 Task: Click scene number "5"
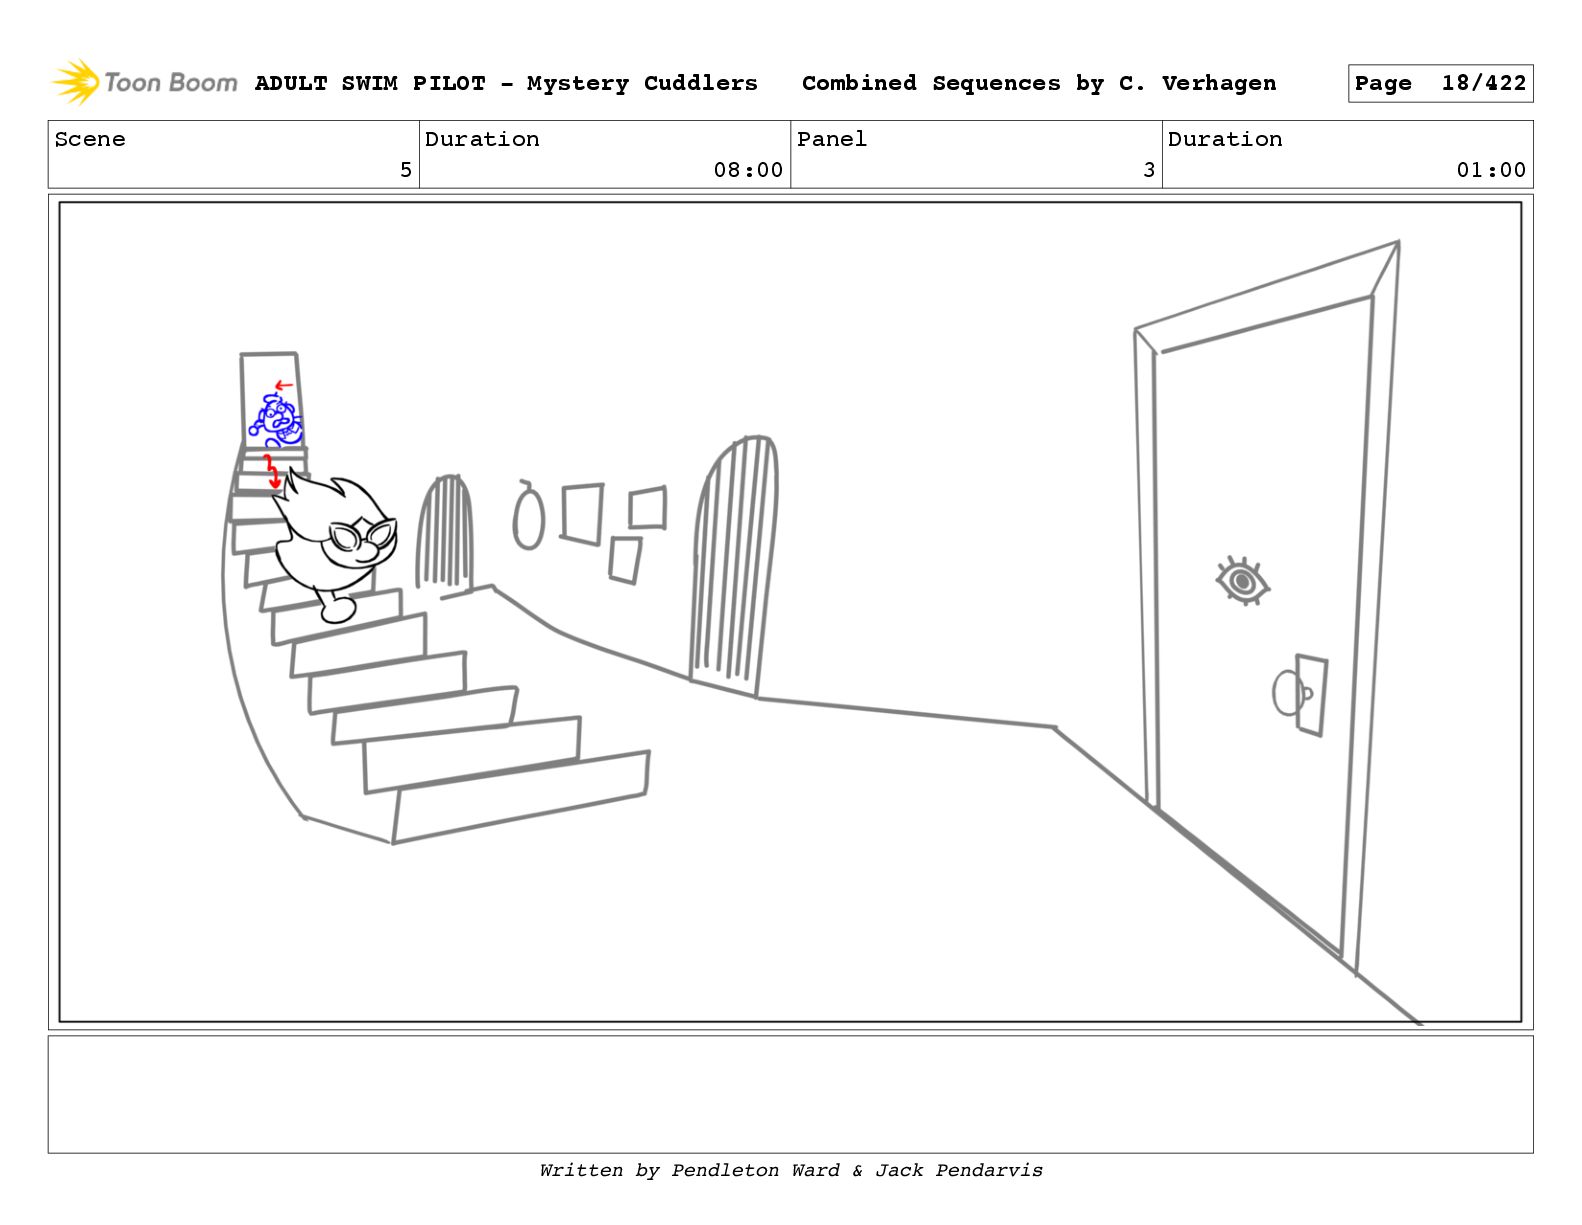coord(406,170)
